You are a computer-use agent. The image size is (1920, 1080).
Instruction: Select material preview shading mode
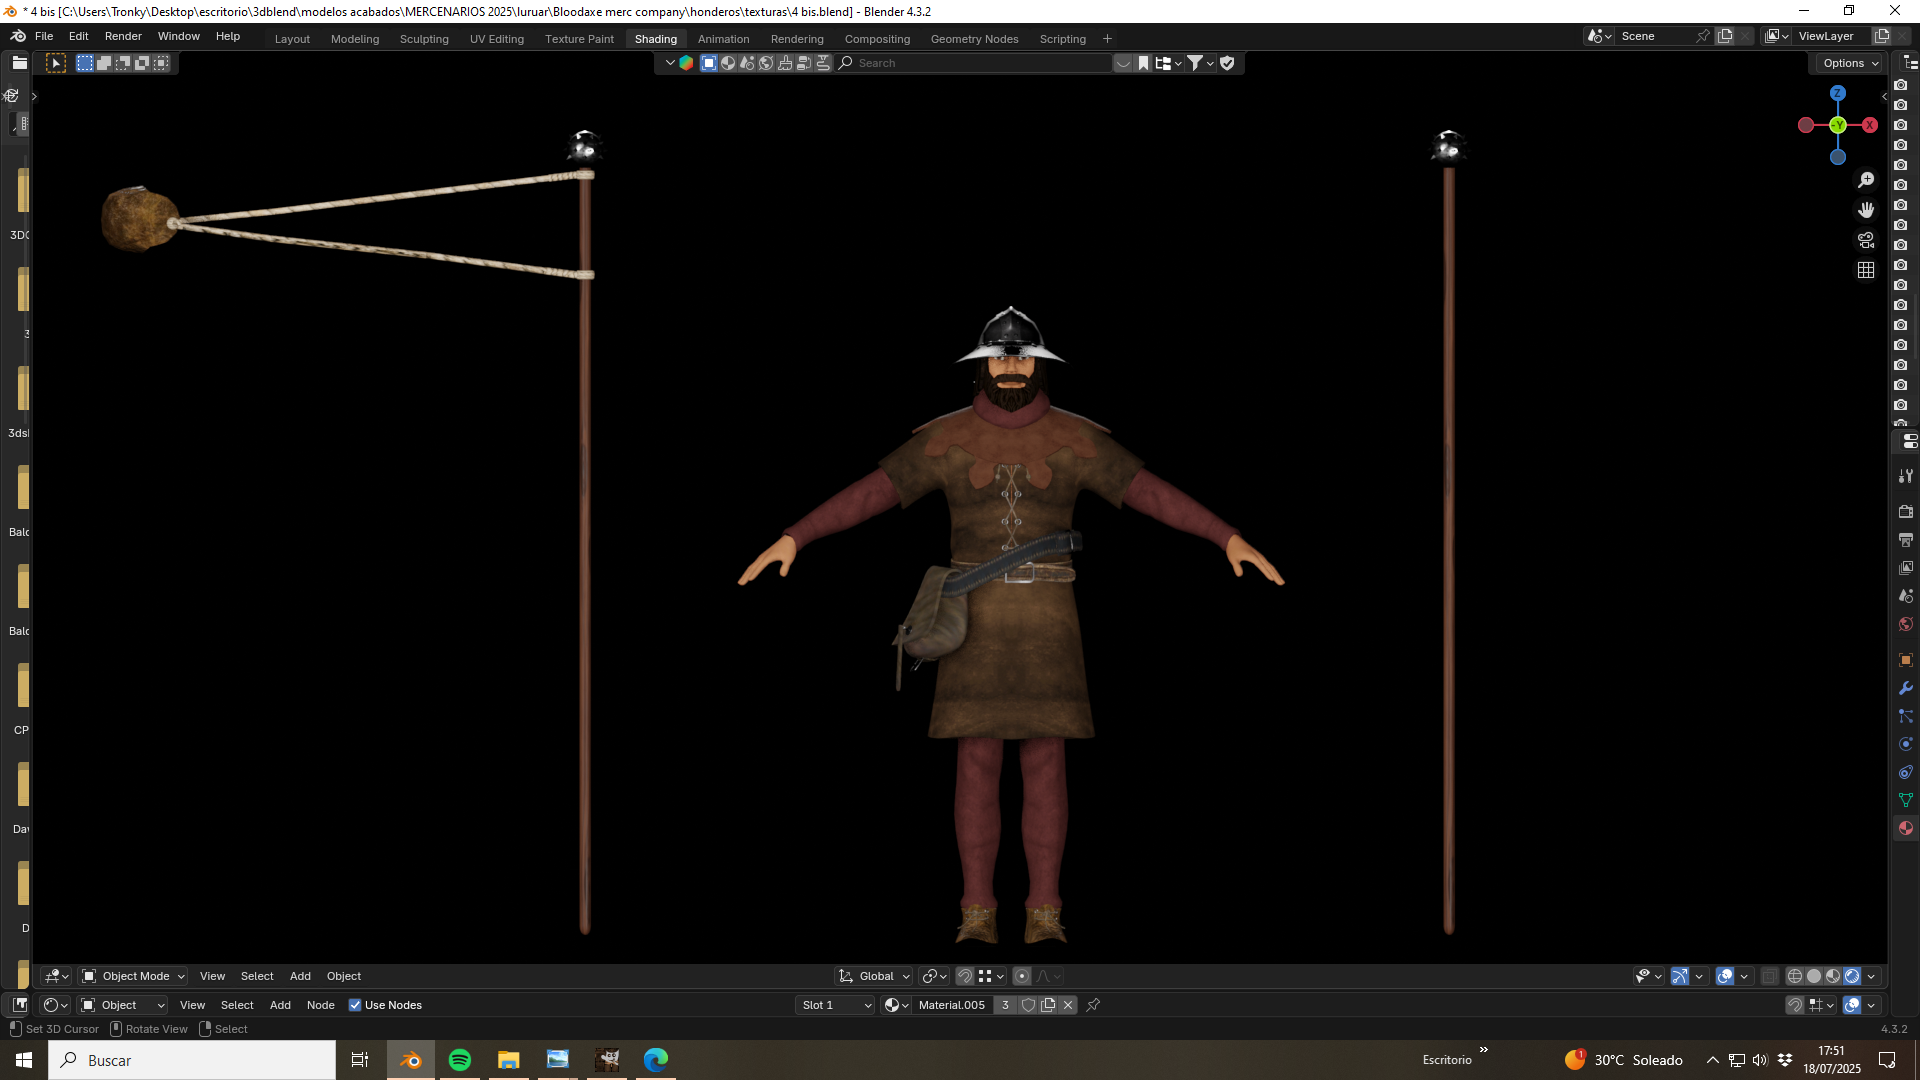pos(1833,976)
